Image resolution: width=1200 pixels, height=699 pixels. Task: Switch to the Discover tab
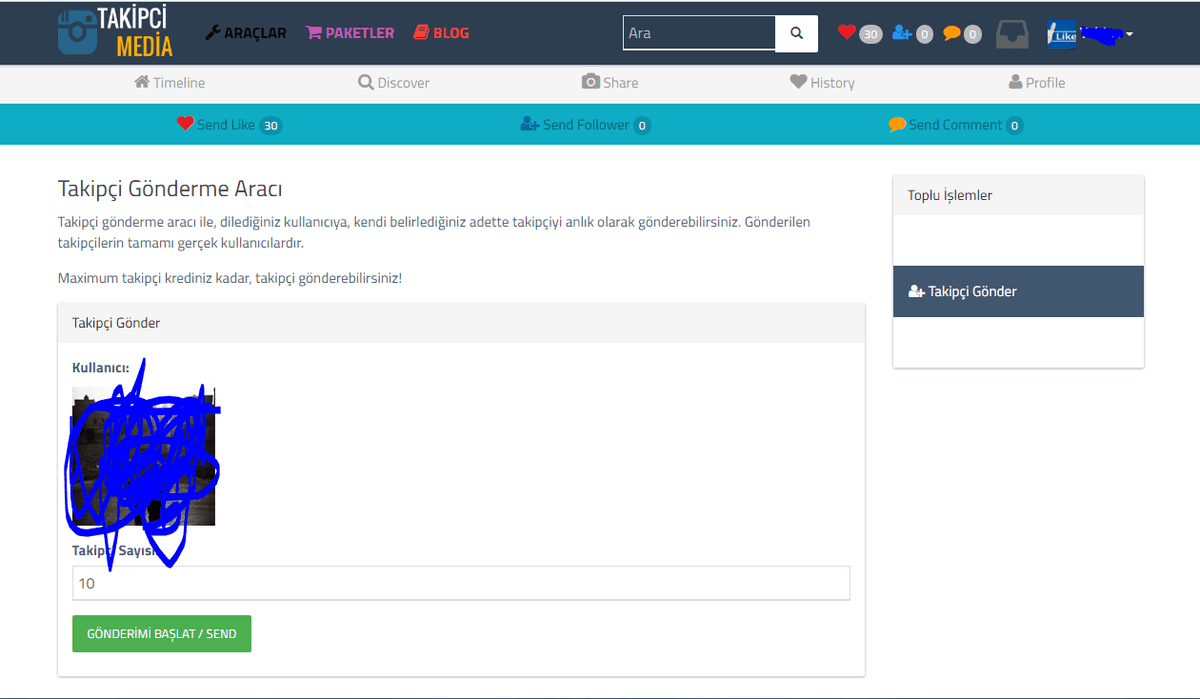click(394, 83)
